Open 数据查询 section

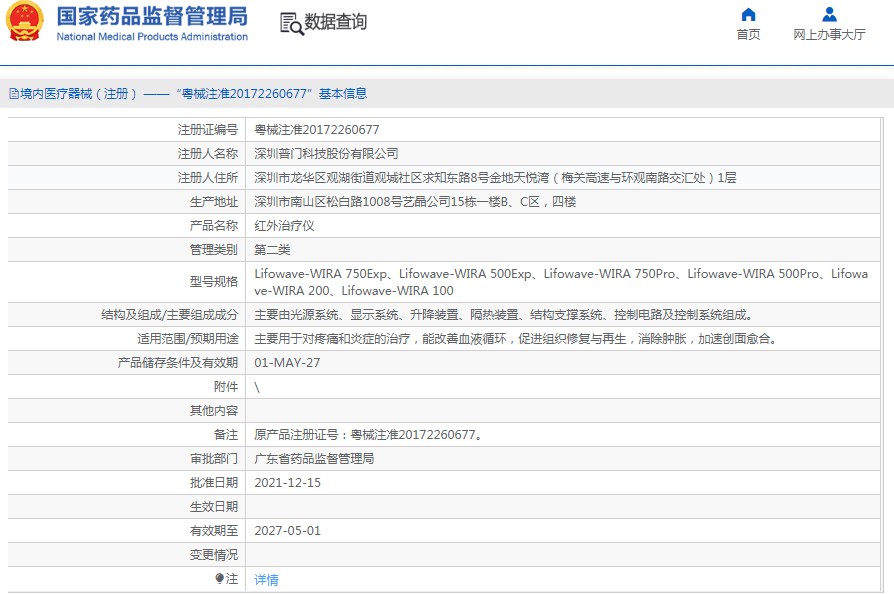pyautogui.click(x=335, y=22)
